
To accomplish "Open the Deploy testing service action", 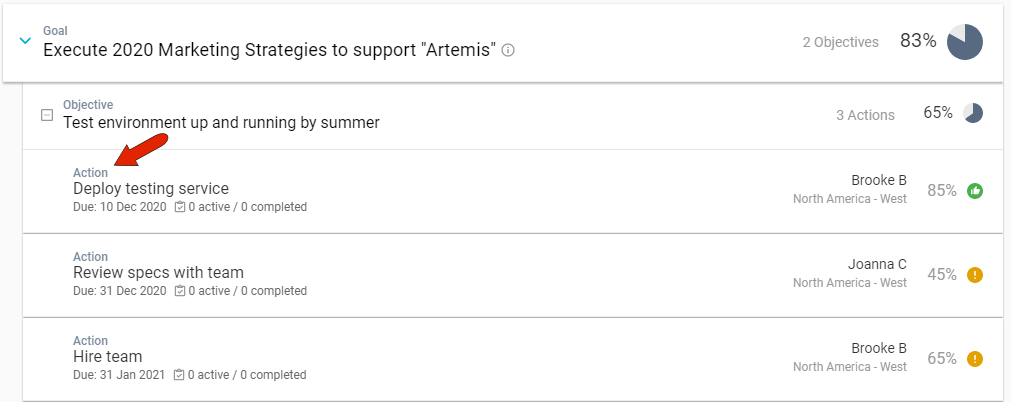I will click(x=151, y=188).
